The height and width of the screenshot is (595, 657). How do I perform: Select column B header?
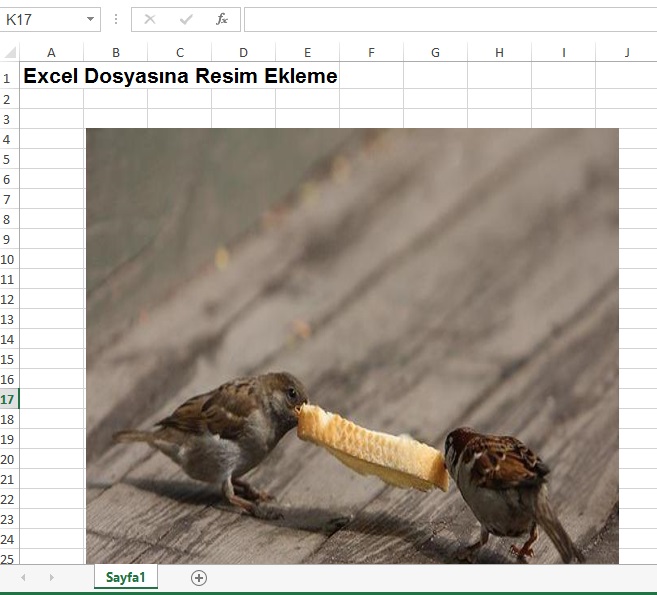[116, 52]
